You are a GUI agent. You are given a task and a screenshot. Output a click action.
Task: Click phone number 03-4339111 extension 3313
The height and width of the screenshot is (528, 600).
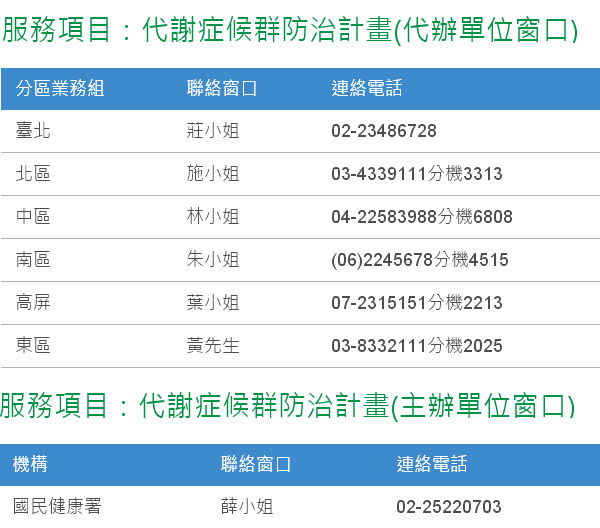point(416,174)
